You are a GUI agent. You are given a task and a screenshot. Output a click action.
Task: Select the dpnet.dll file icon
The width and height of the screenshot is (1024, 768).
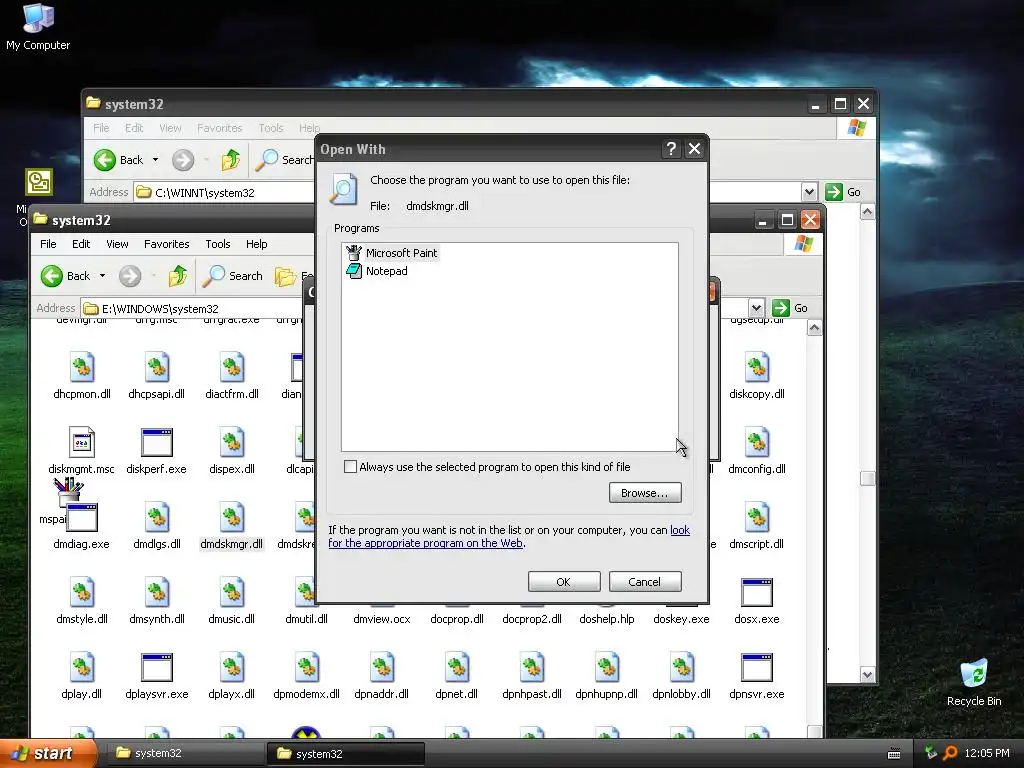(x=457, y=667)
